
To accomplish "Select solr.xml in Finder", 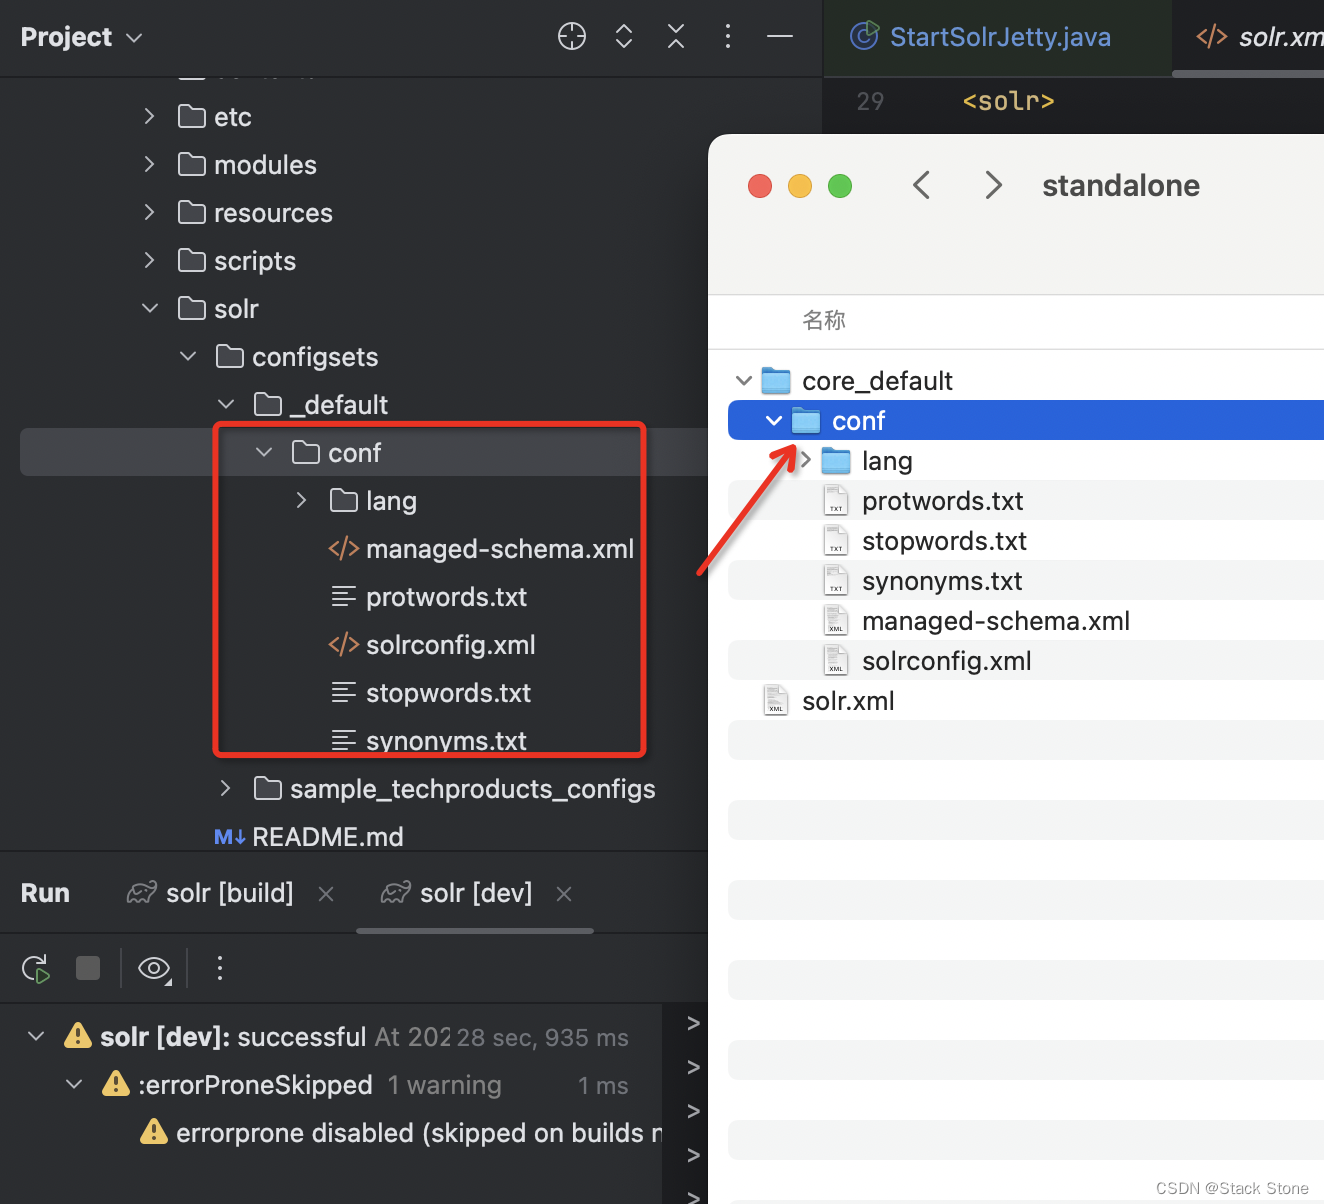I will (x=848, y=701).
